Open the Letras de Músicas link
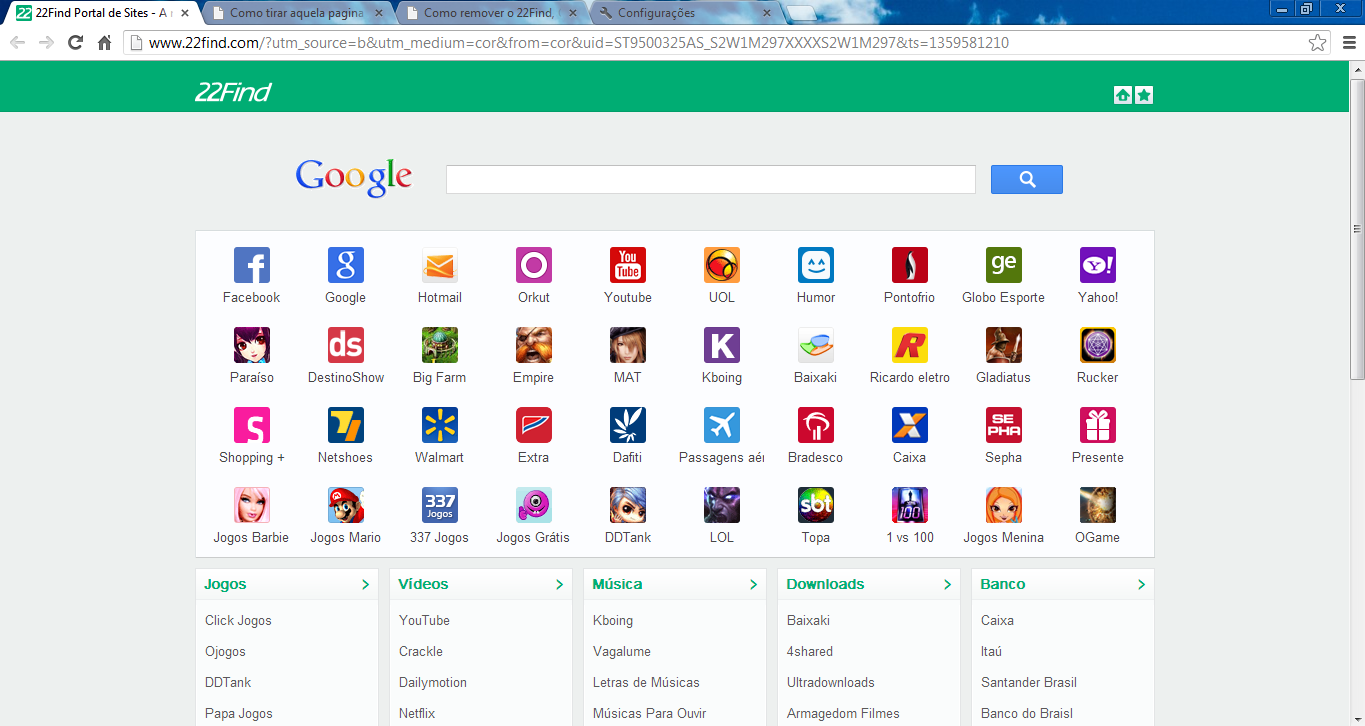The image size is (1365, 726). [x=646, y=682]
